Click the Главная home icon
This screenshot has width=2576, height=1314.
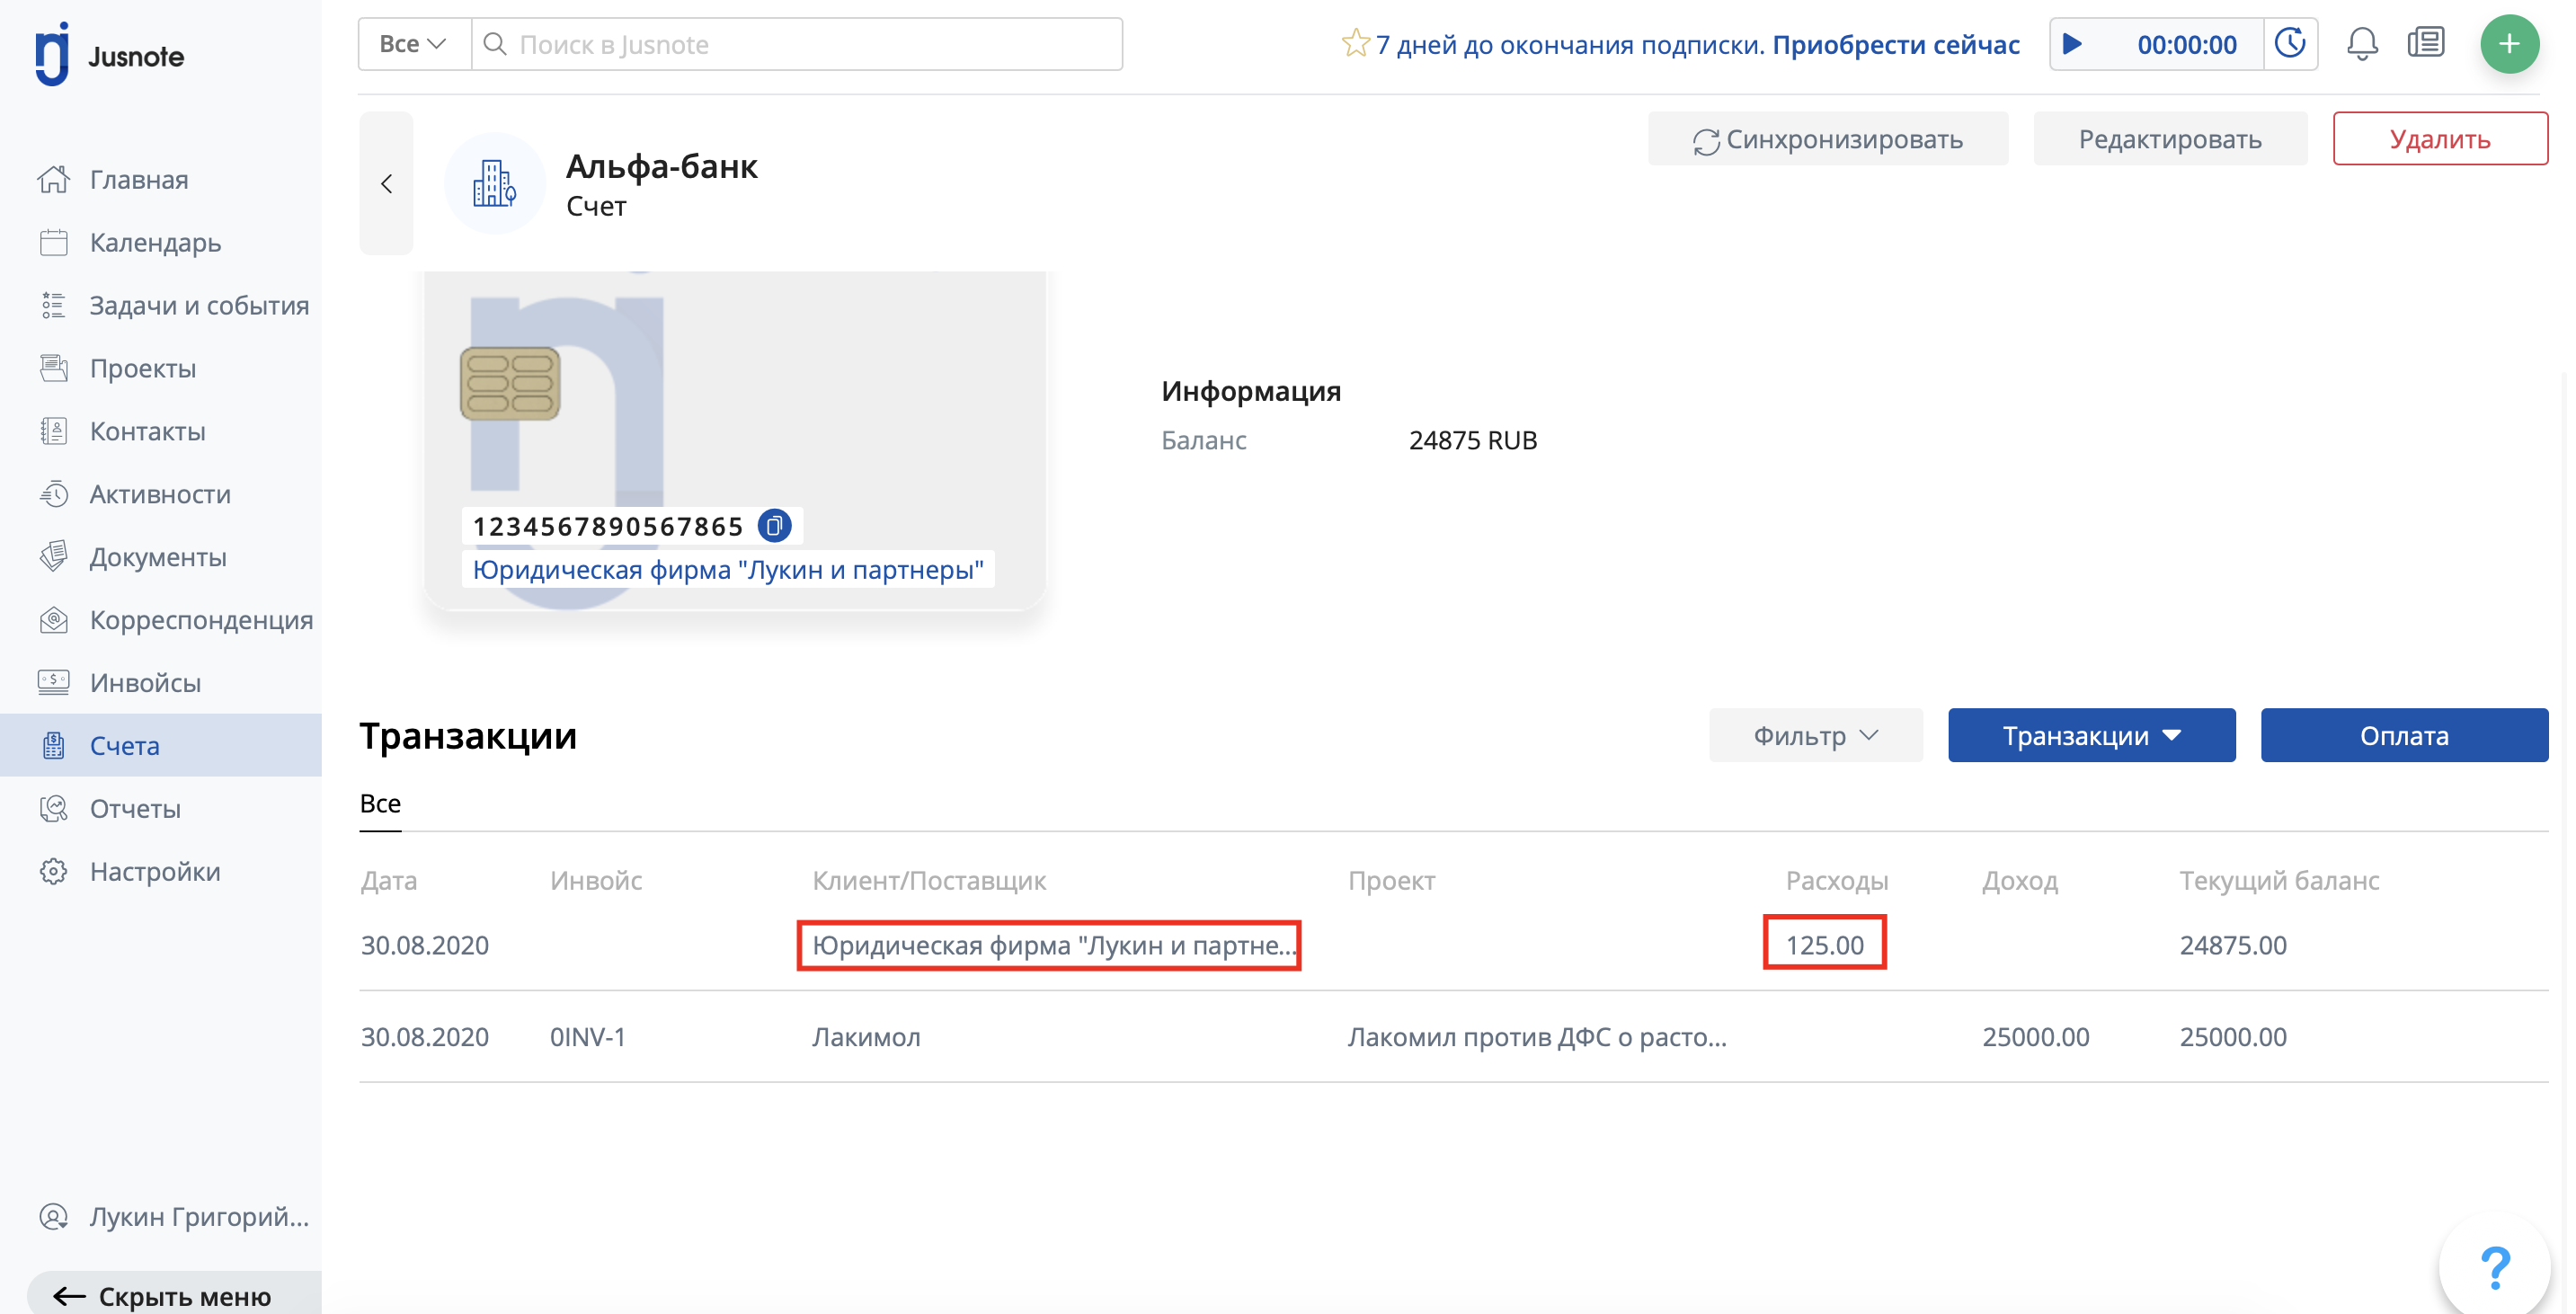(54, 179)
